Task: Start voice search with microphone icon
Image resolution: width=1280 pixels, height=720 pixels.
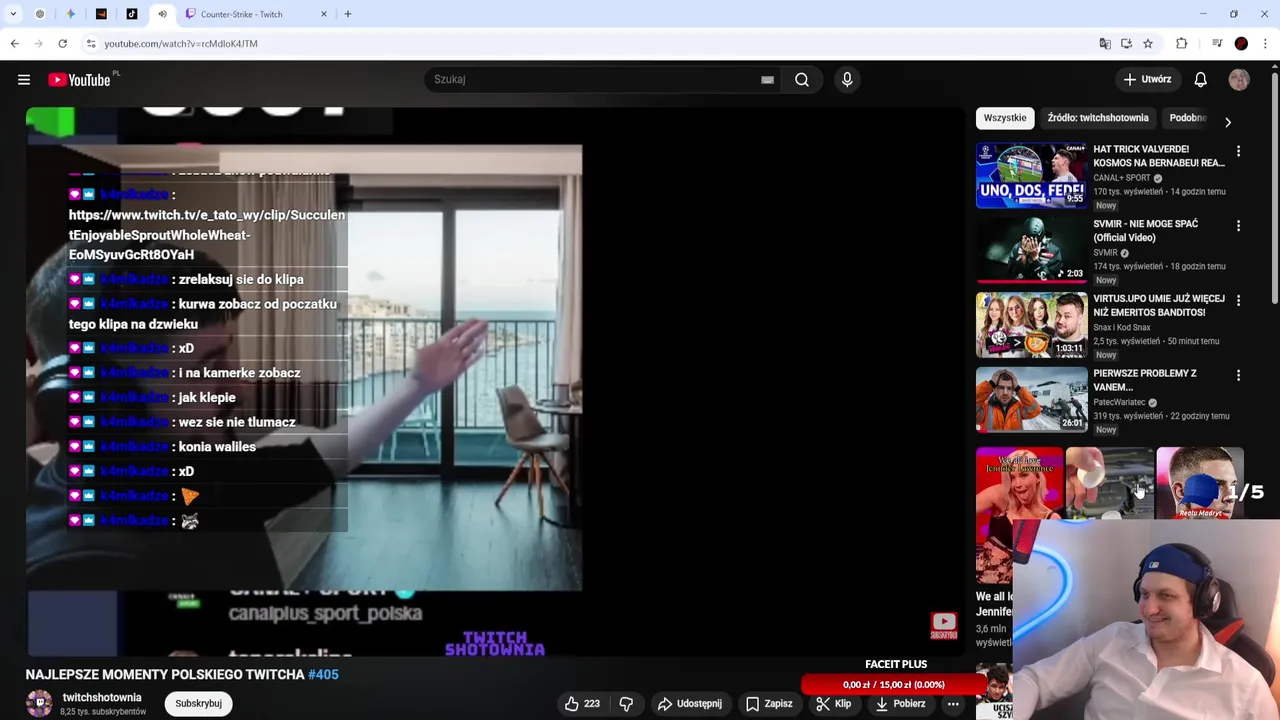Action: 847,80
